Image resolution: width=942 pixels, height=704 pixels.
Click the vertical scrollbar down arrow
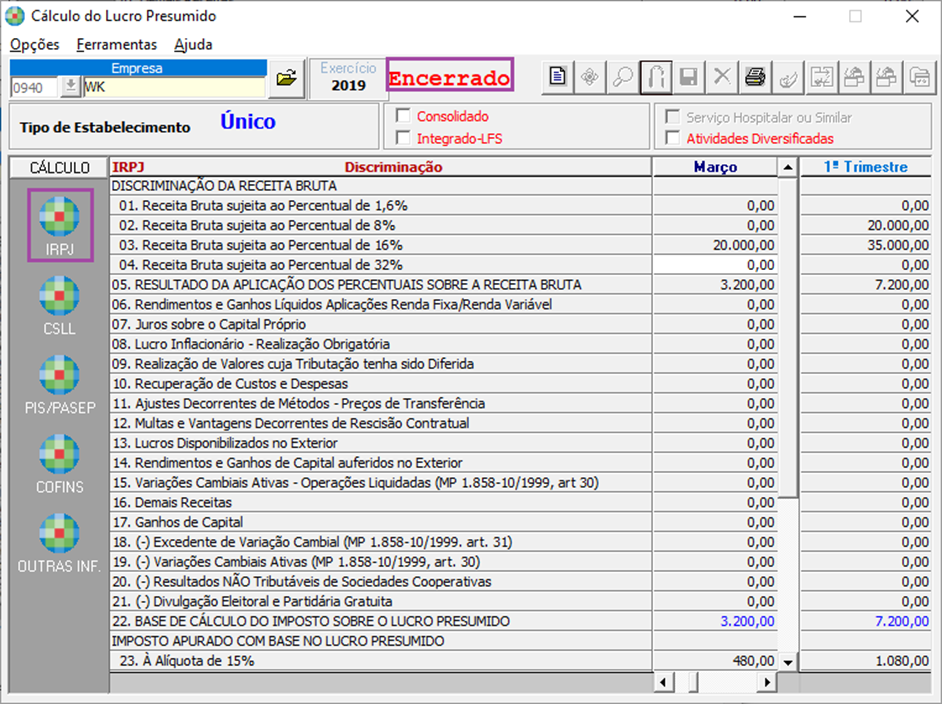[788, 663]
